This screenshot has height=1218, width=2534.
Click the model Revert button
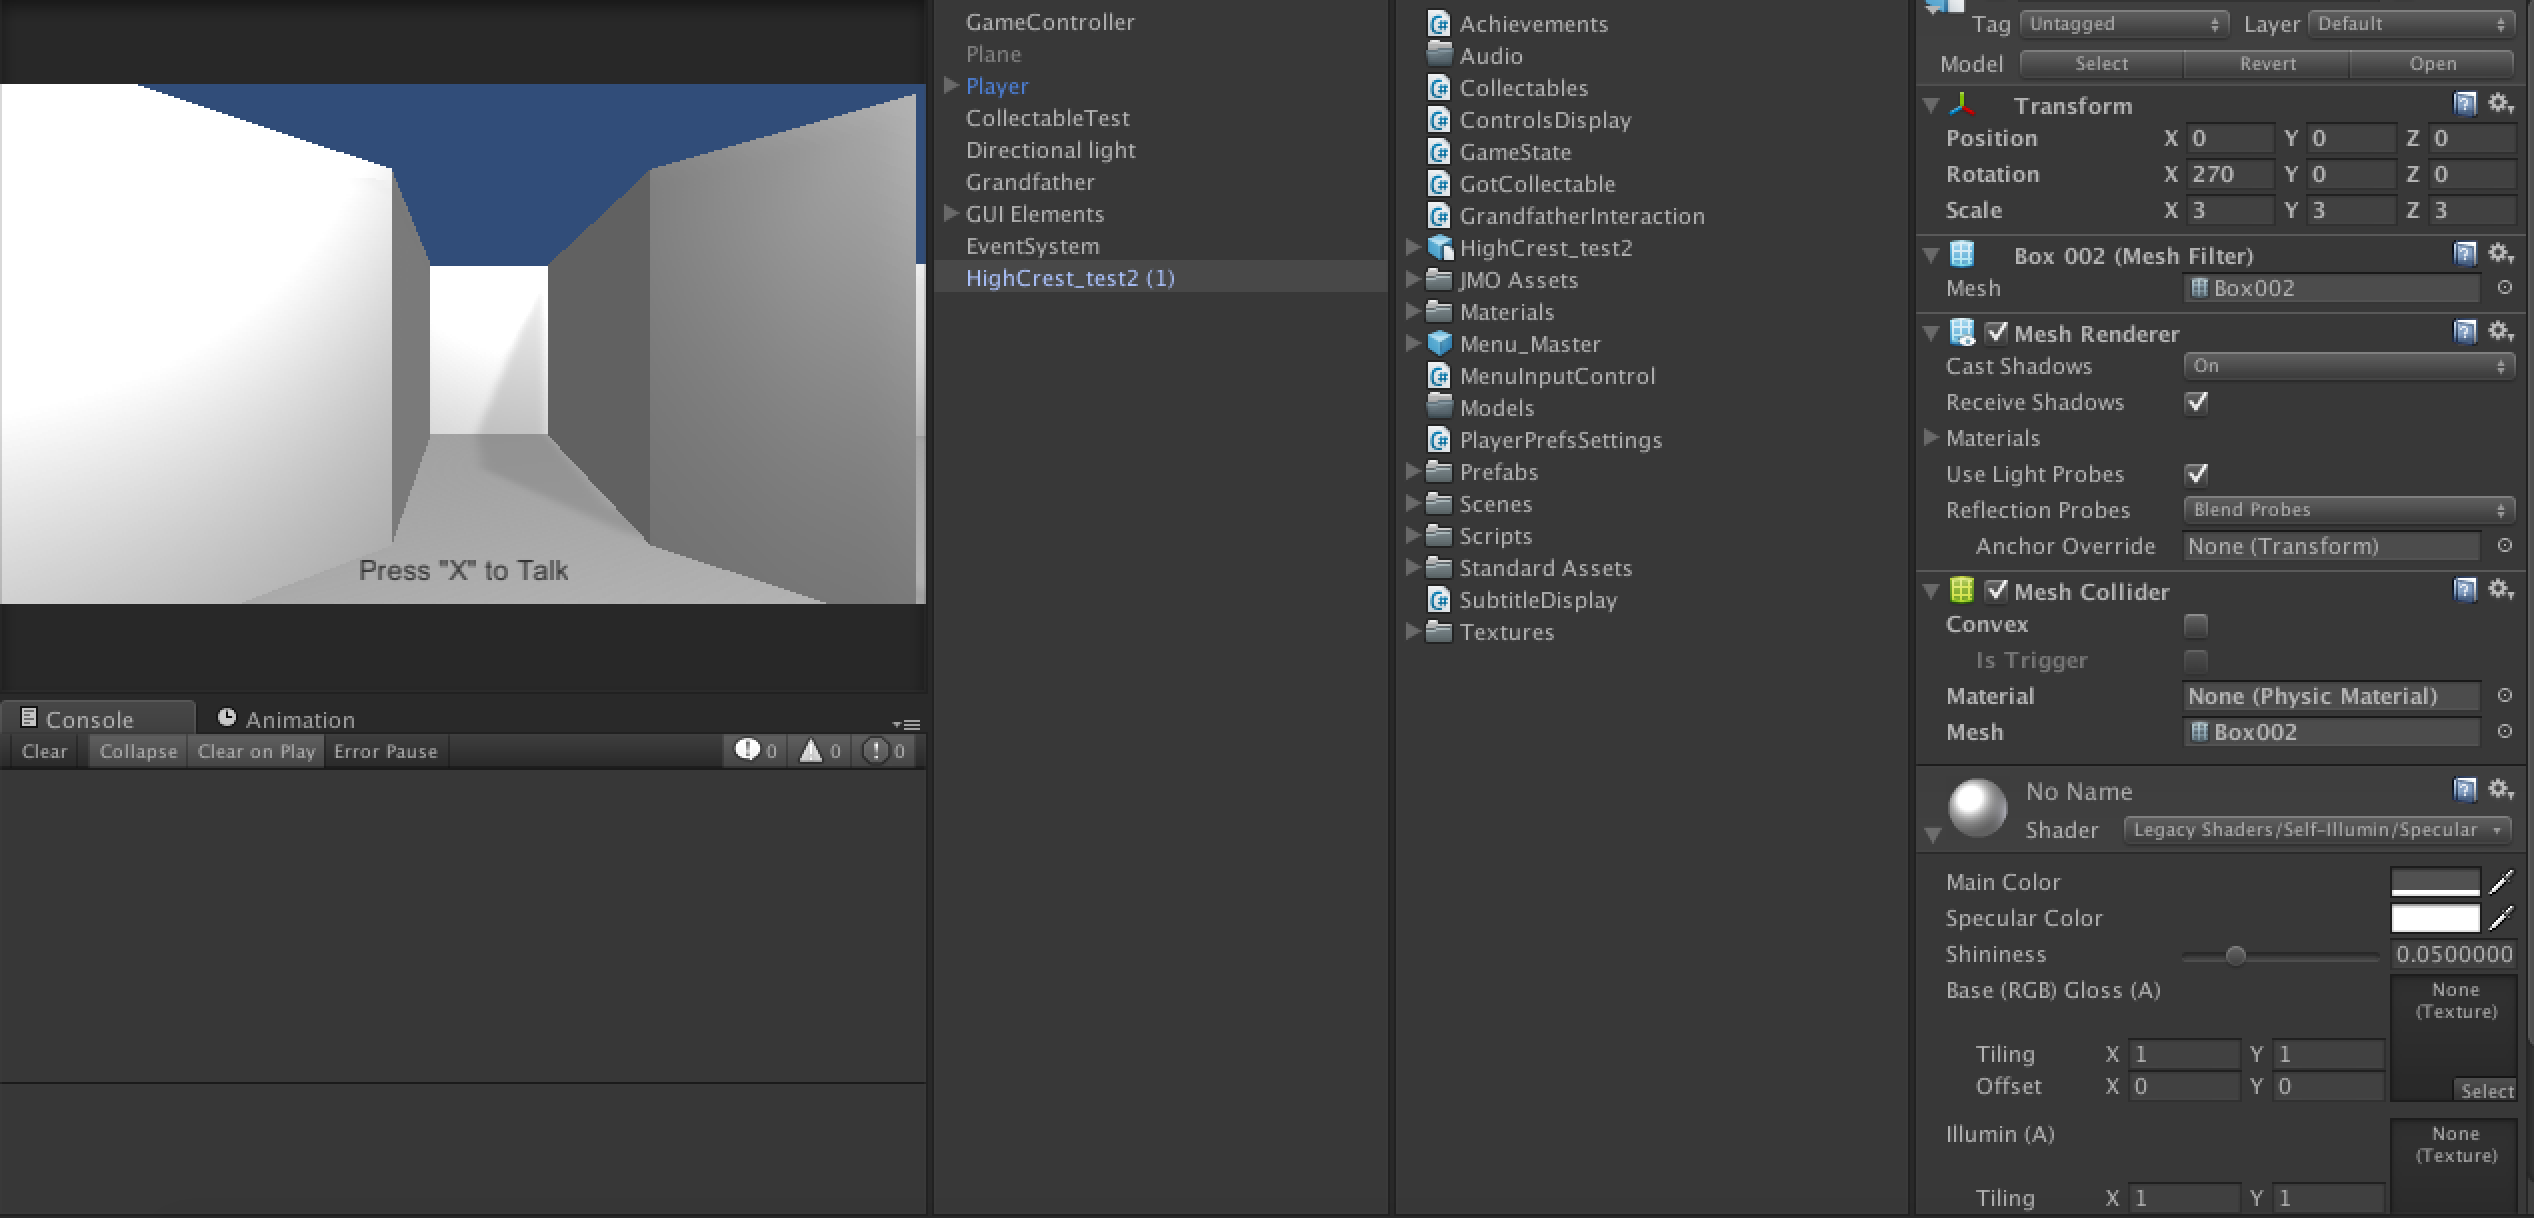point(2267,64)
